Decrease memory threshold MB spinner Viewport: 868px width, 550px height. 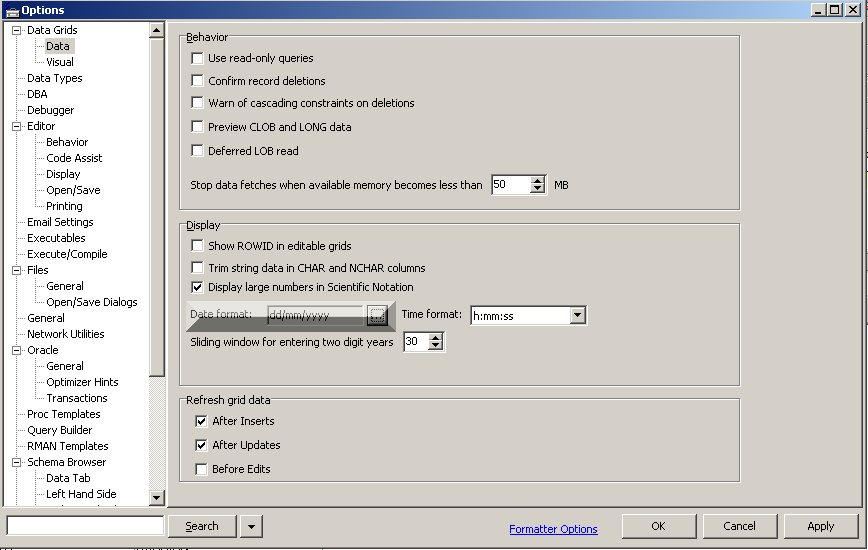pyautogui.click(x=538, y=189)
